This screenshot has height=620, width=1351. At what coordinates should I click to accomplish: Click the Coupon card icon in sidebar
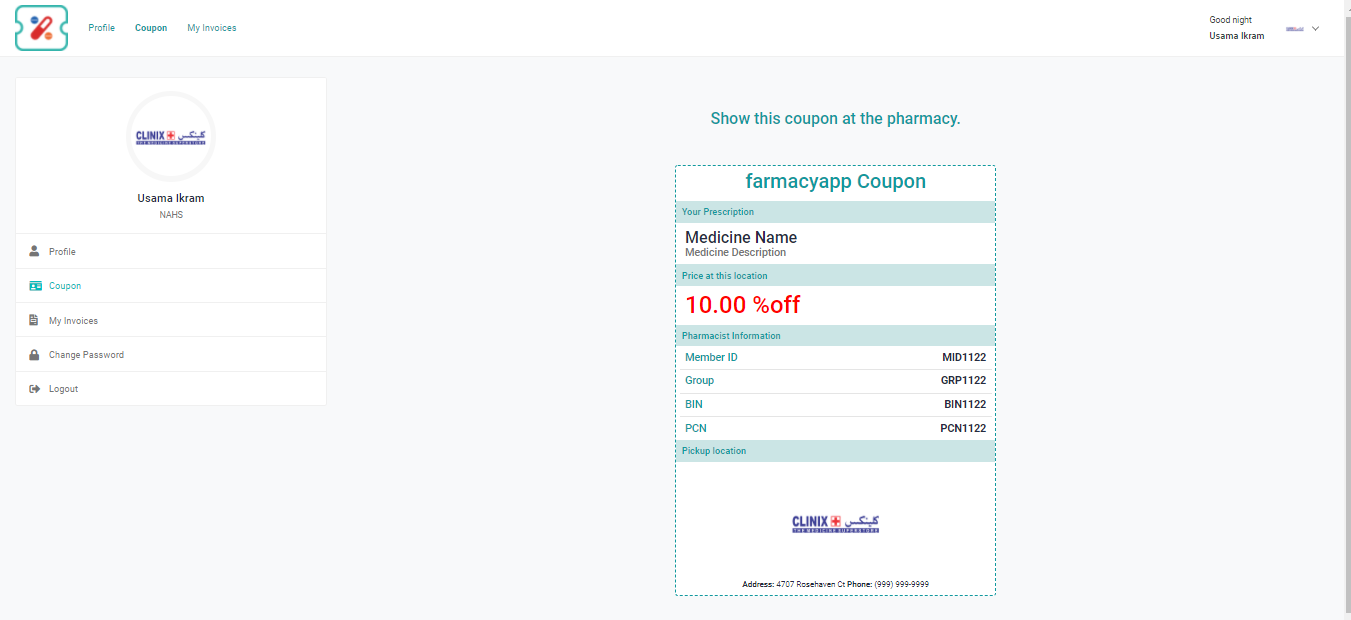35,286
